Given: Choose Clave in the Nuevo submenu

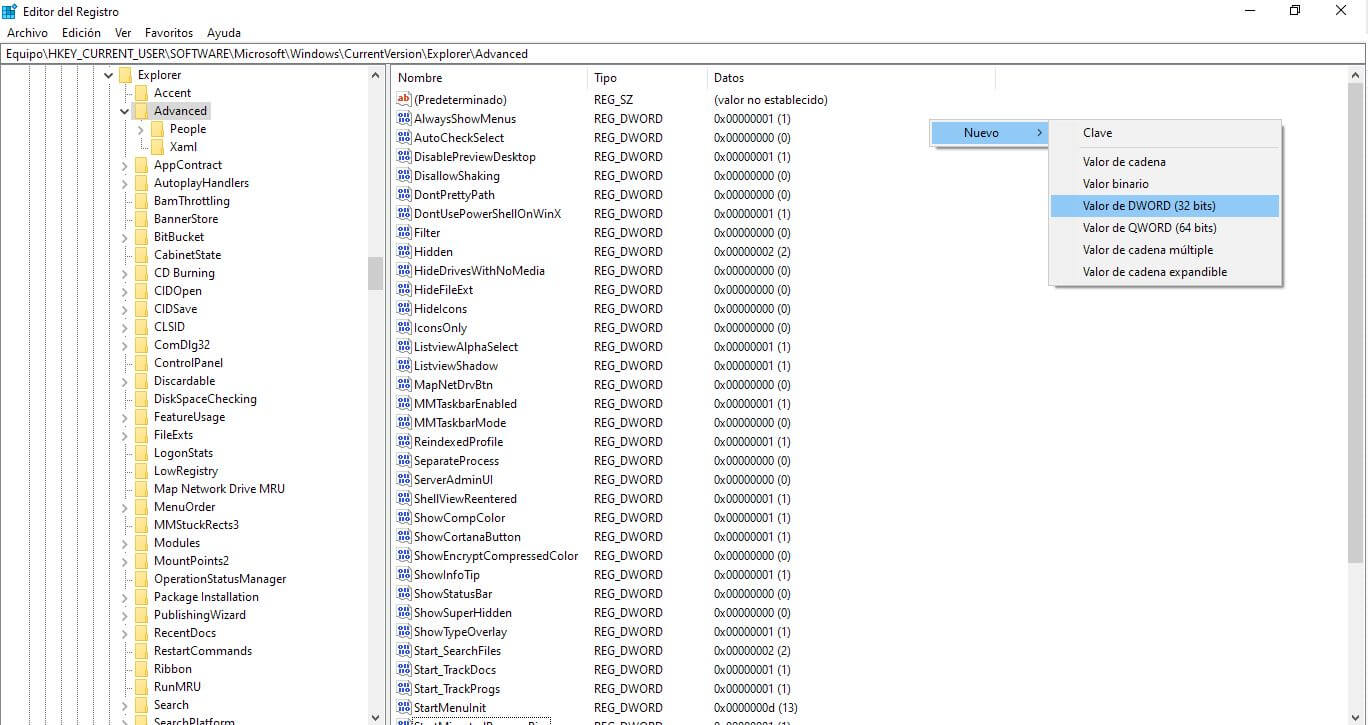Looking at the screenshot, I should click(x=1165, y=133).
